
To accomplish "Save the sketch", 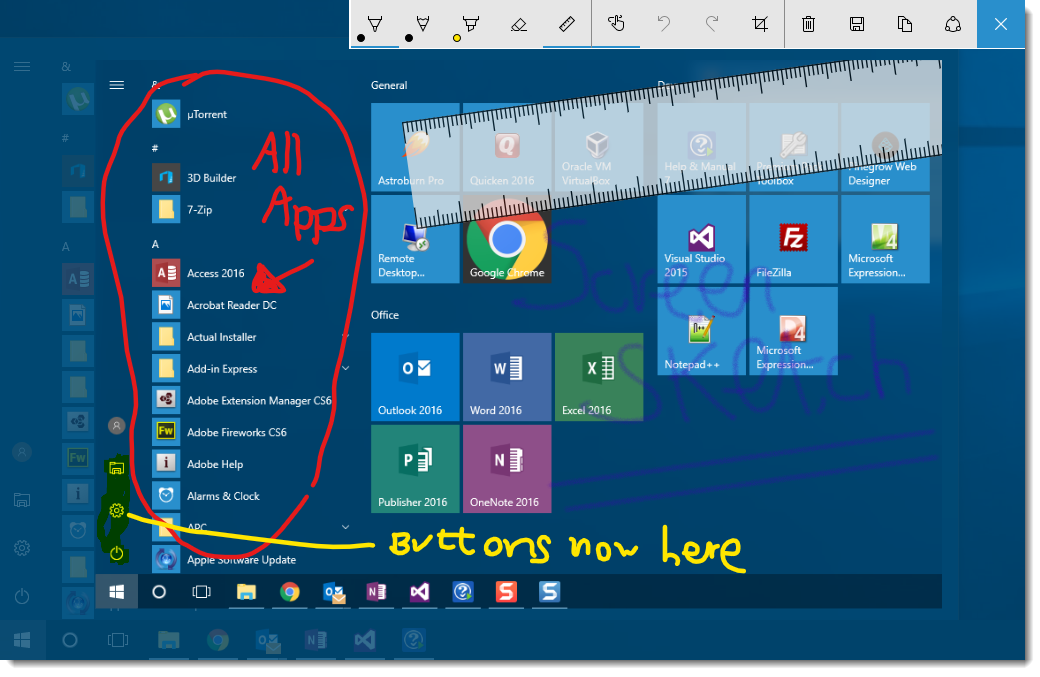I will coord(856,24).
